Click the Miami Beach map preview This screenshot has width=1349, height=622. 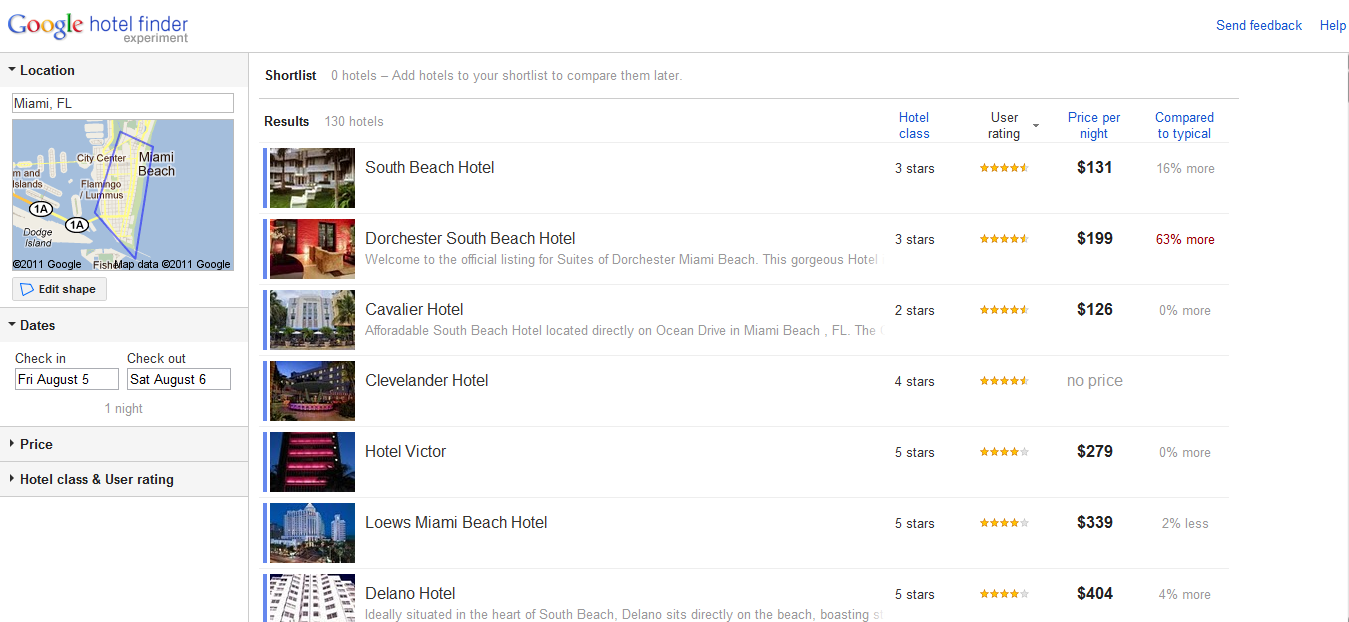point(122,195)
